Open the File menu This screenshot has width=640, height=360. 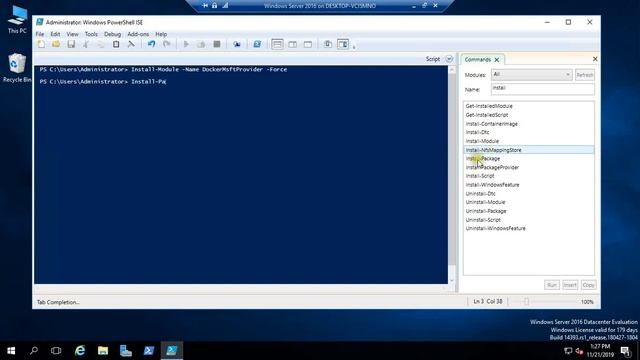pos(40,34)
